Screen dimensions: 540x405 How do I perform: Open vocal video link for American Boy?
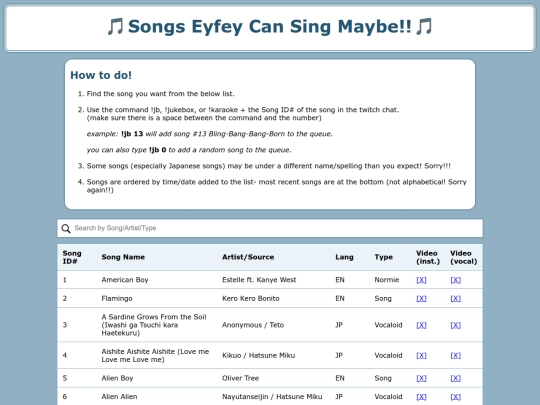455,280
